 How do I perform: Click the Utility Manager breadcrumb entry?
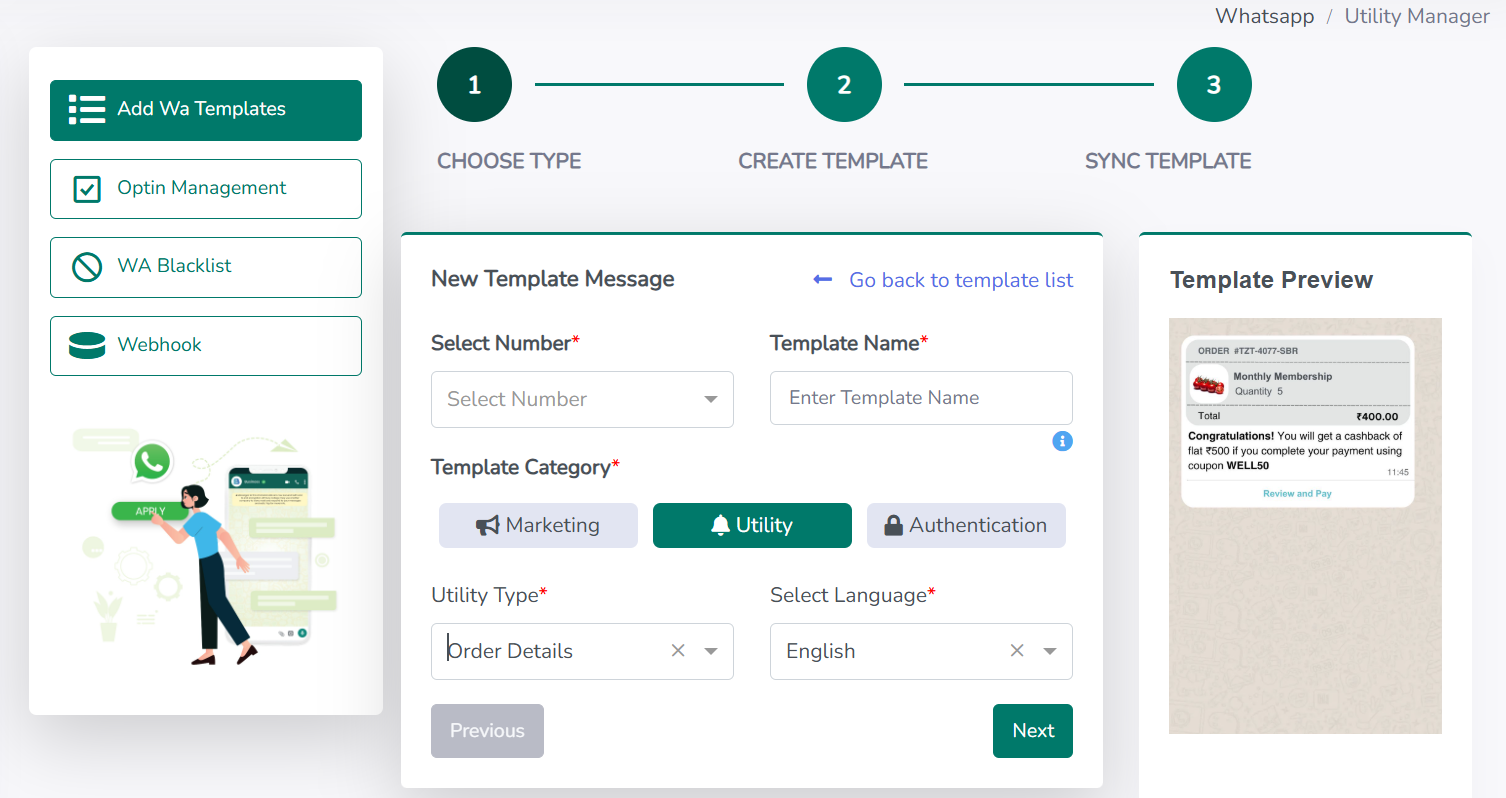[x=1416, y=16]
